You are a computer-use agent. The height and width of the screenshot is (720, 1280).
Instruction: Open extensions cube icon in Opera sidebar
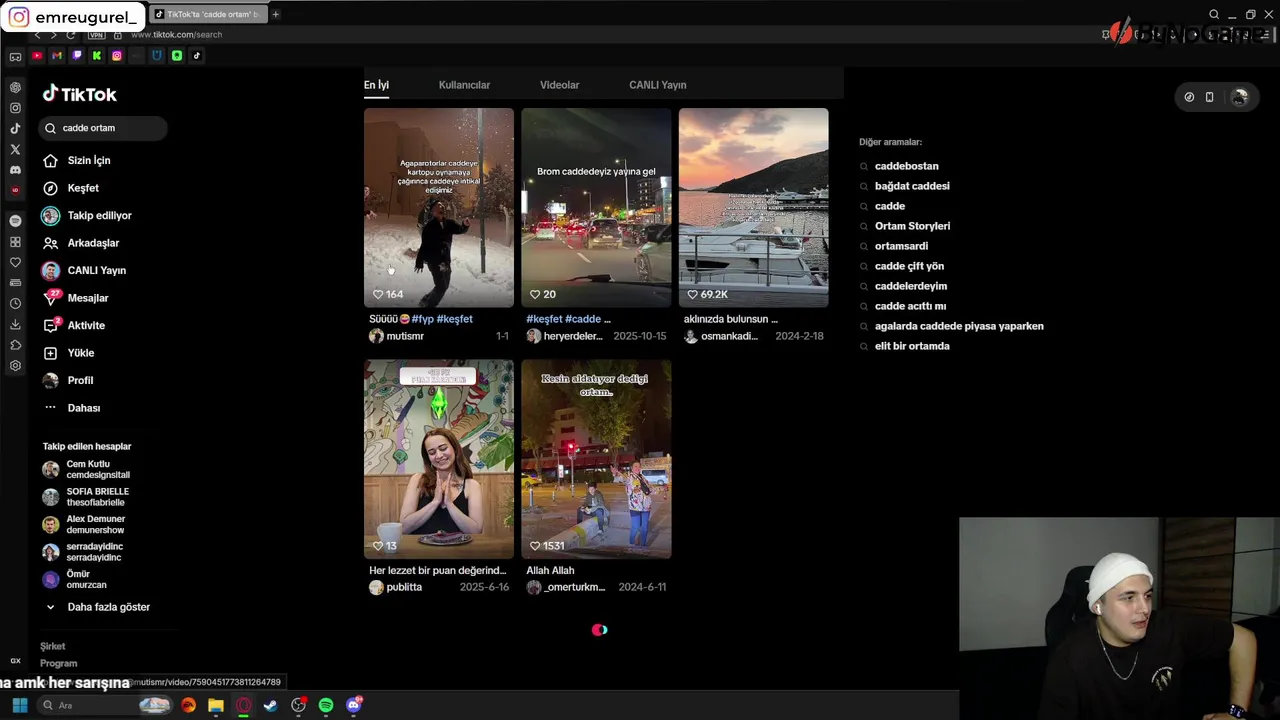(15, 345)
